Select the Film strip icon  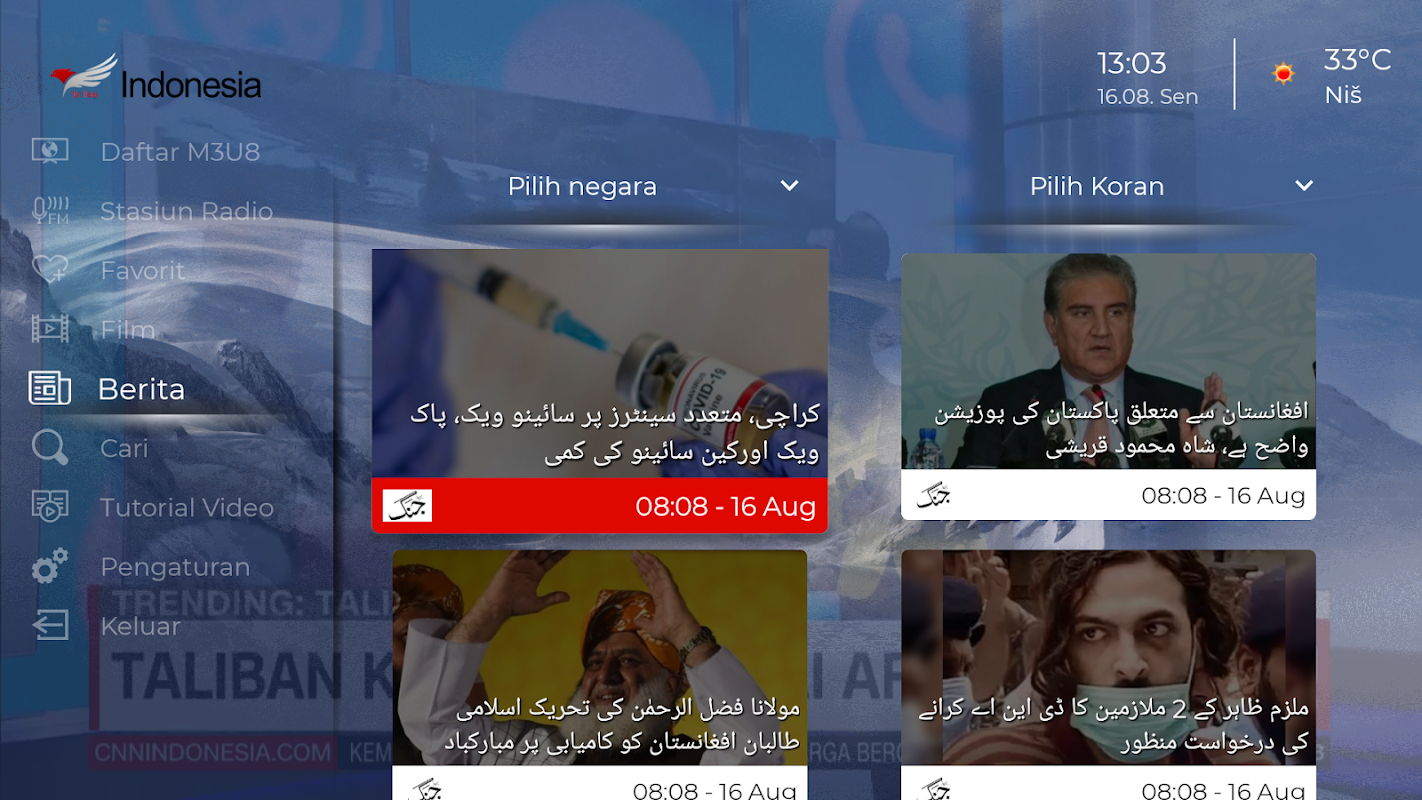pos(50,329)
